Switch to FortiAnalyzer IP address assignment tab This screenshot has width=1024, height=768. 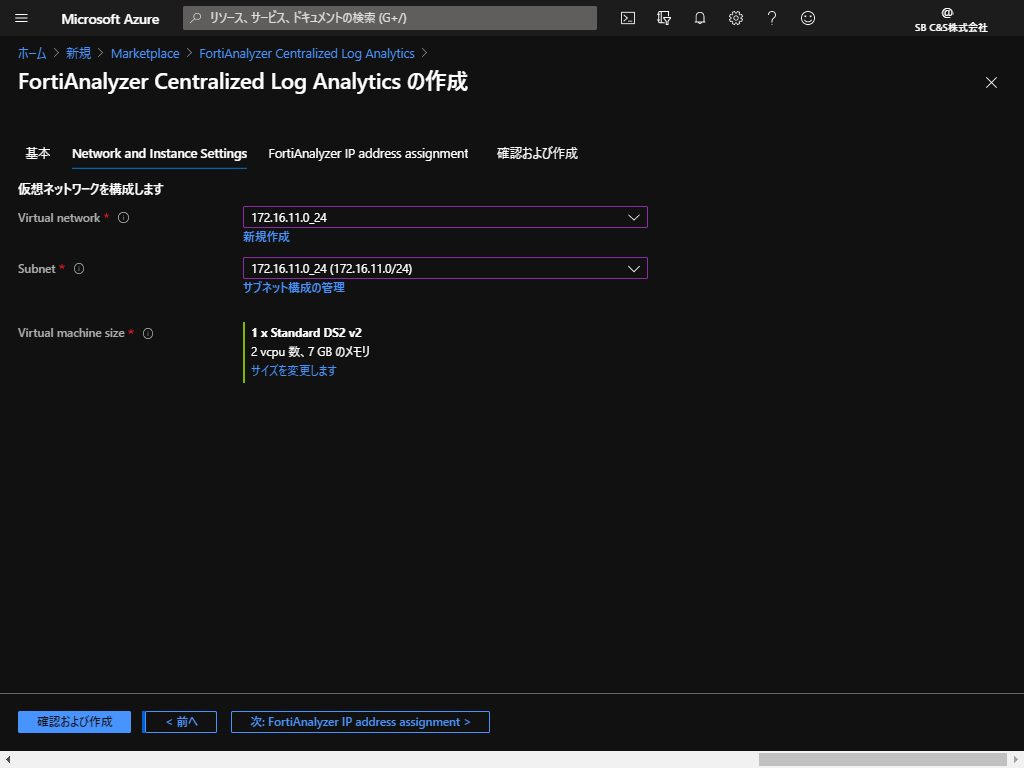[x=368, y=153]
